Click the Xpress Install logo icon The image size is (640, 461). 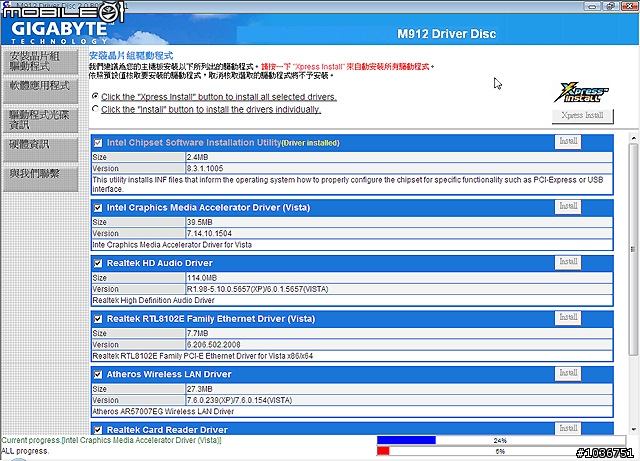click(x=581, y=92)
